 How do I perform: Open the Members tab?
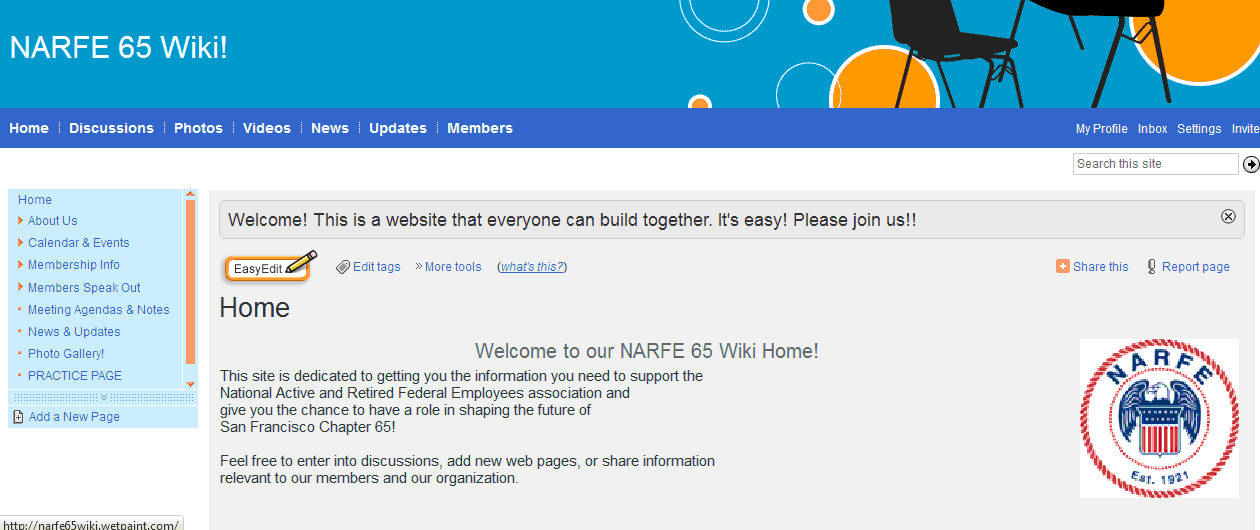[x=480, y=128]
